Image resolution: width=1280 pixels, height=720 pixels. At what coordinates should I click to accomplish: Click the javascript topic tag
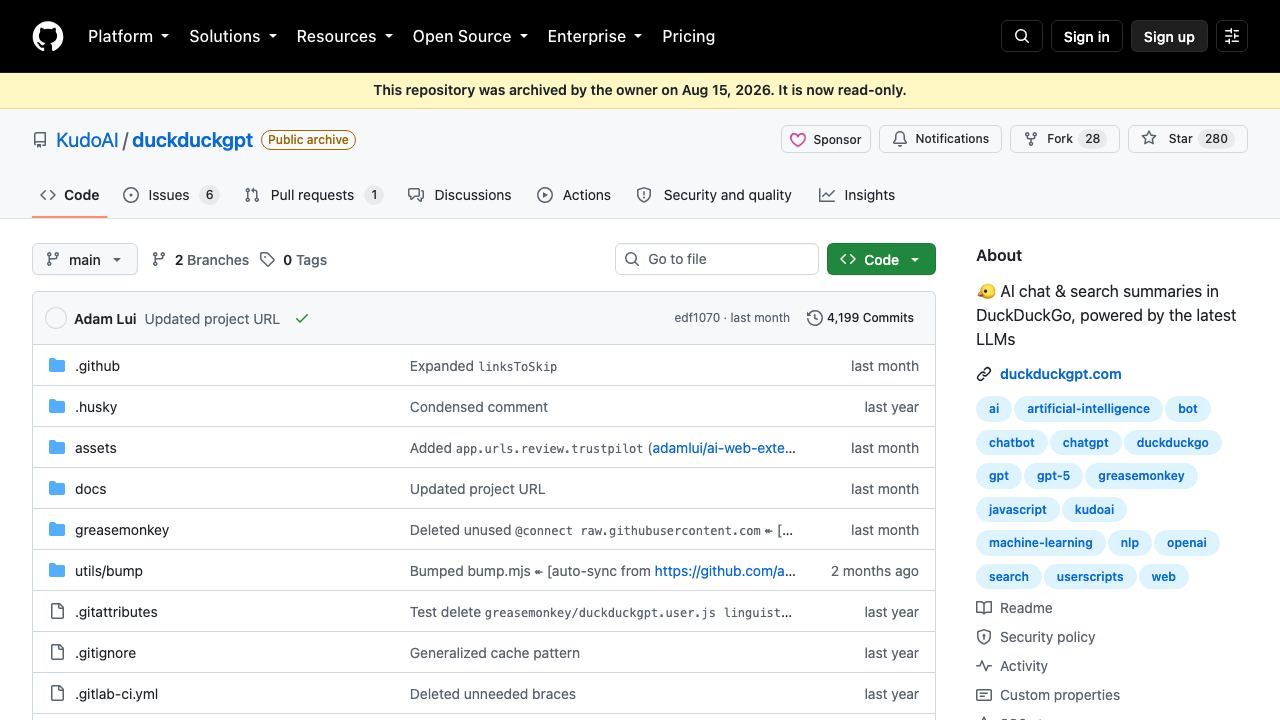pos(1018,510)
